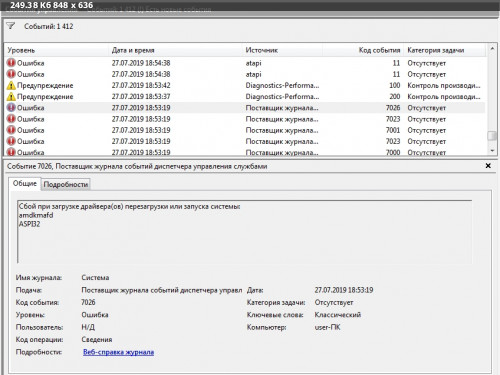Open the Общие tab
The width and height of the screenshot is (500, 375).
[x=25, y=184]
